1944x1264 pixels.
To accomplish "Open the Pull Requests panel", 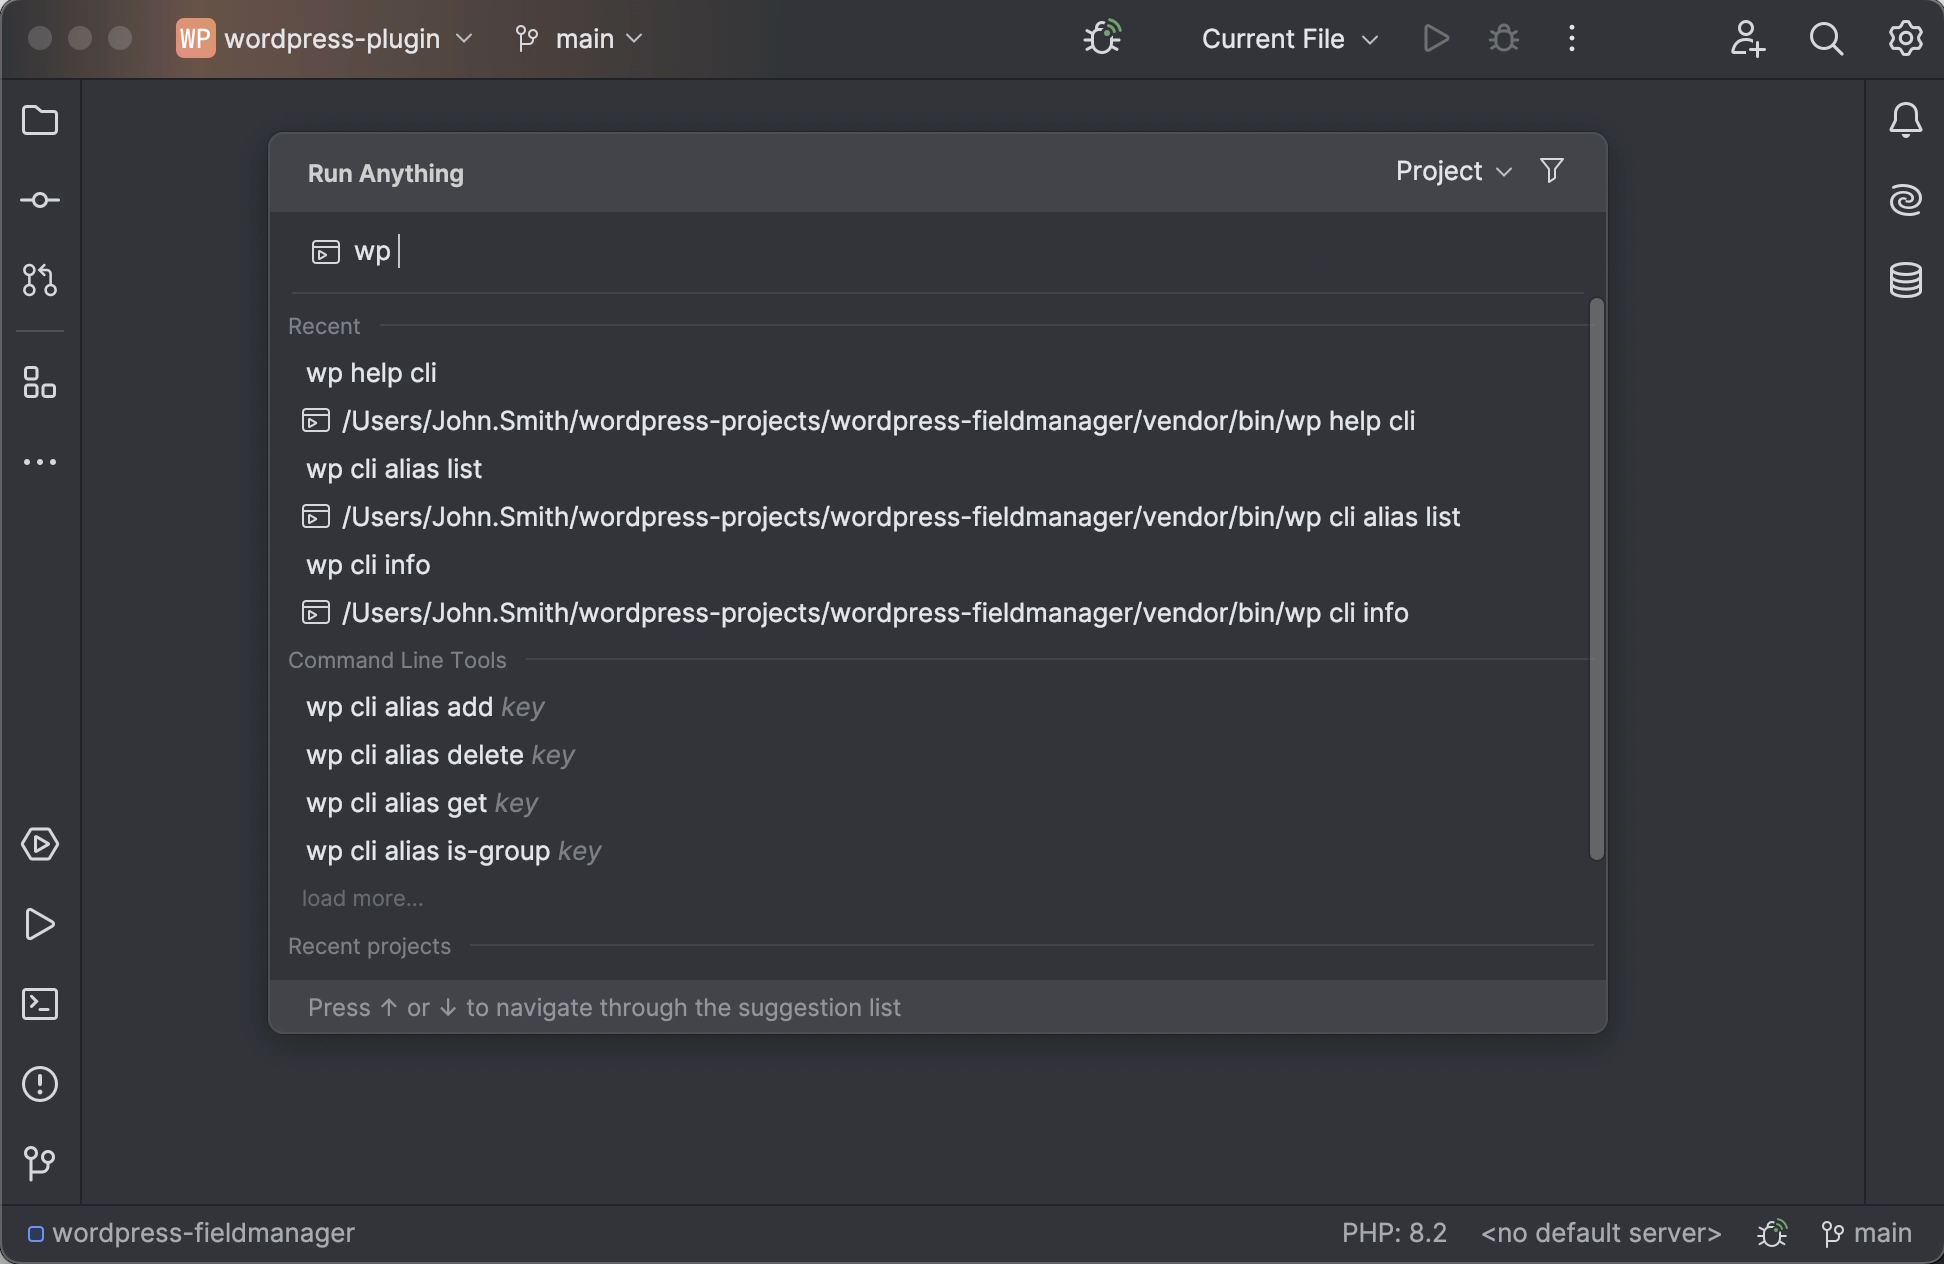I will pyautogui.click(x=40, y=281).
